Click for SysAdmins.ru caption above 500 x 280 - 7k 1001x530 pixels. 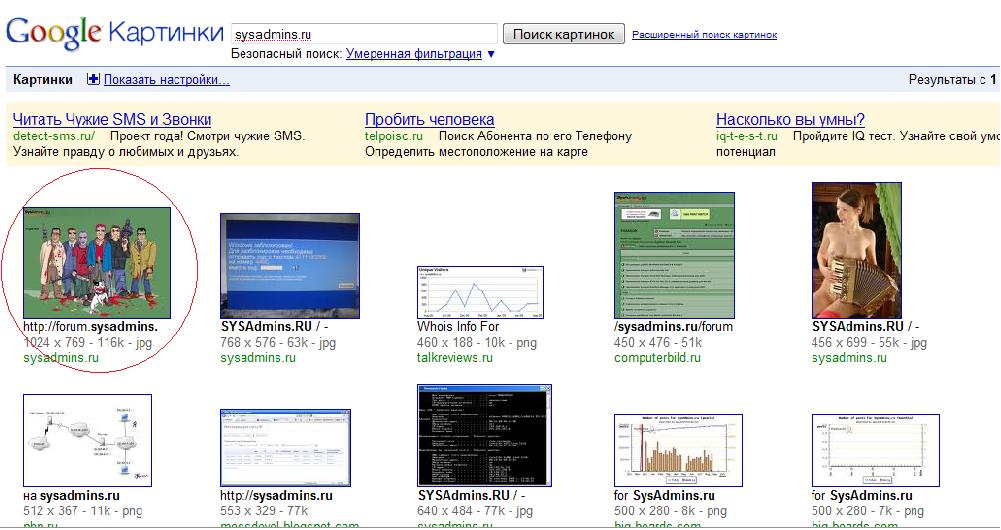(x=862, y=496)
